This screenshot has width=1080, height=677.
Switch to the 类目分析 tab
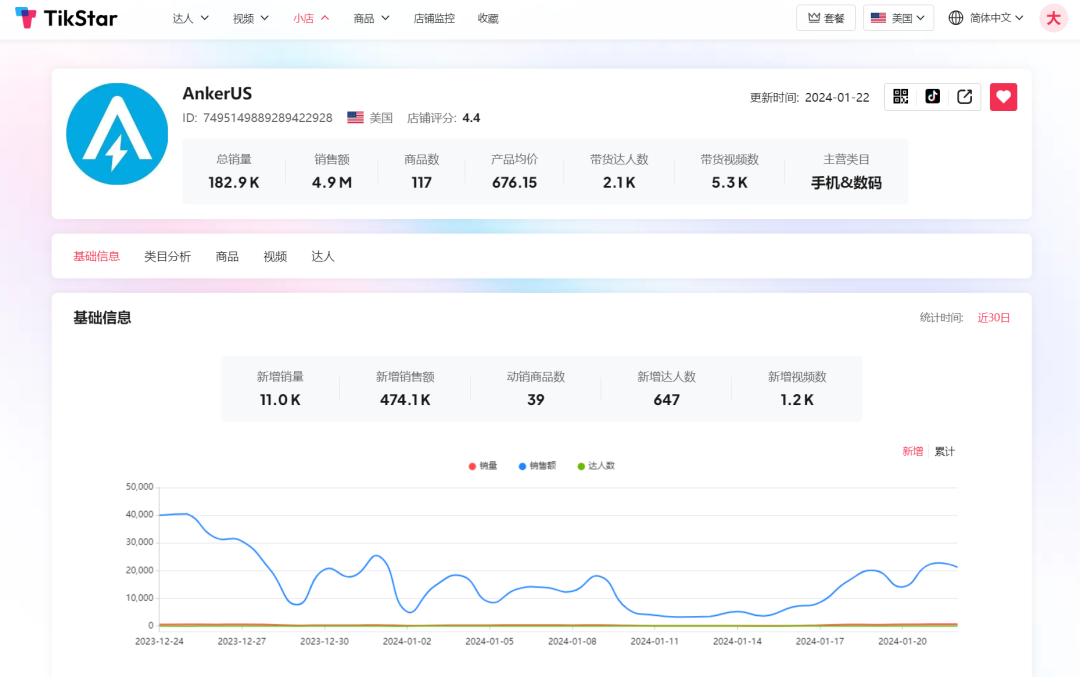(x=167, y=256)
